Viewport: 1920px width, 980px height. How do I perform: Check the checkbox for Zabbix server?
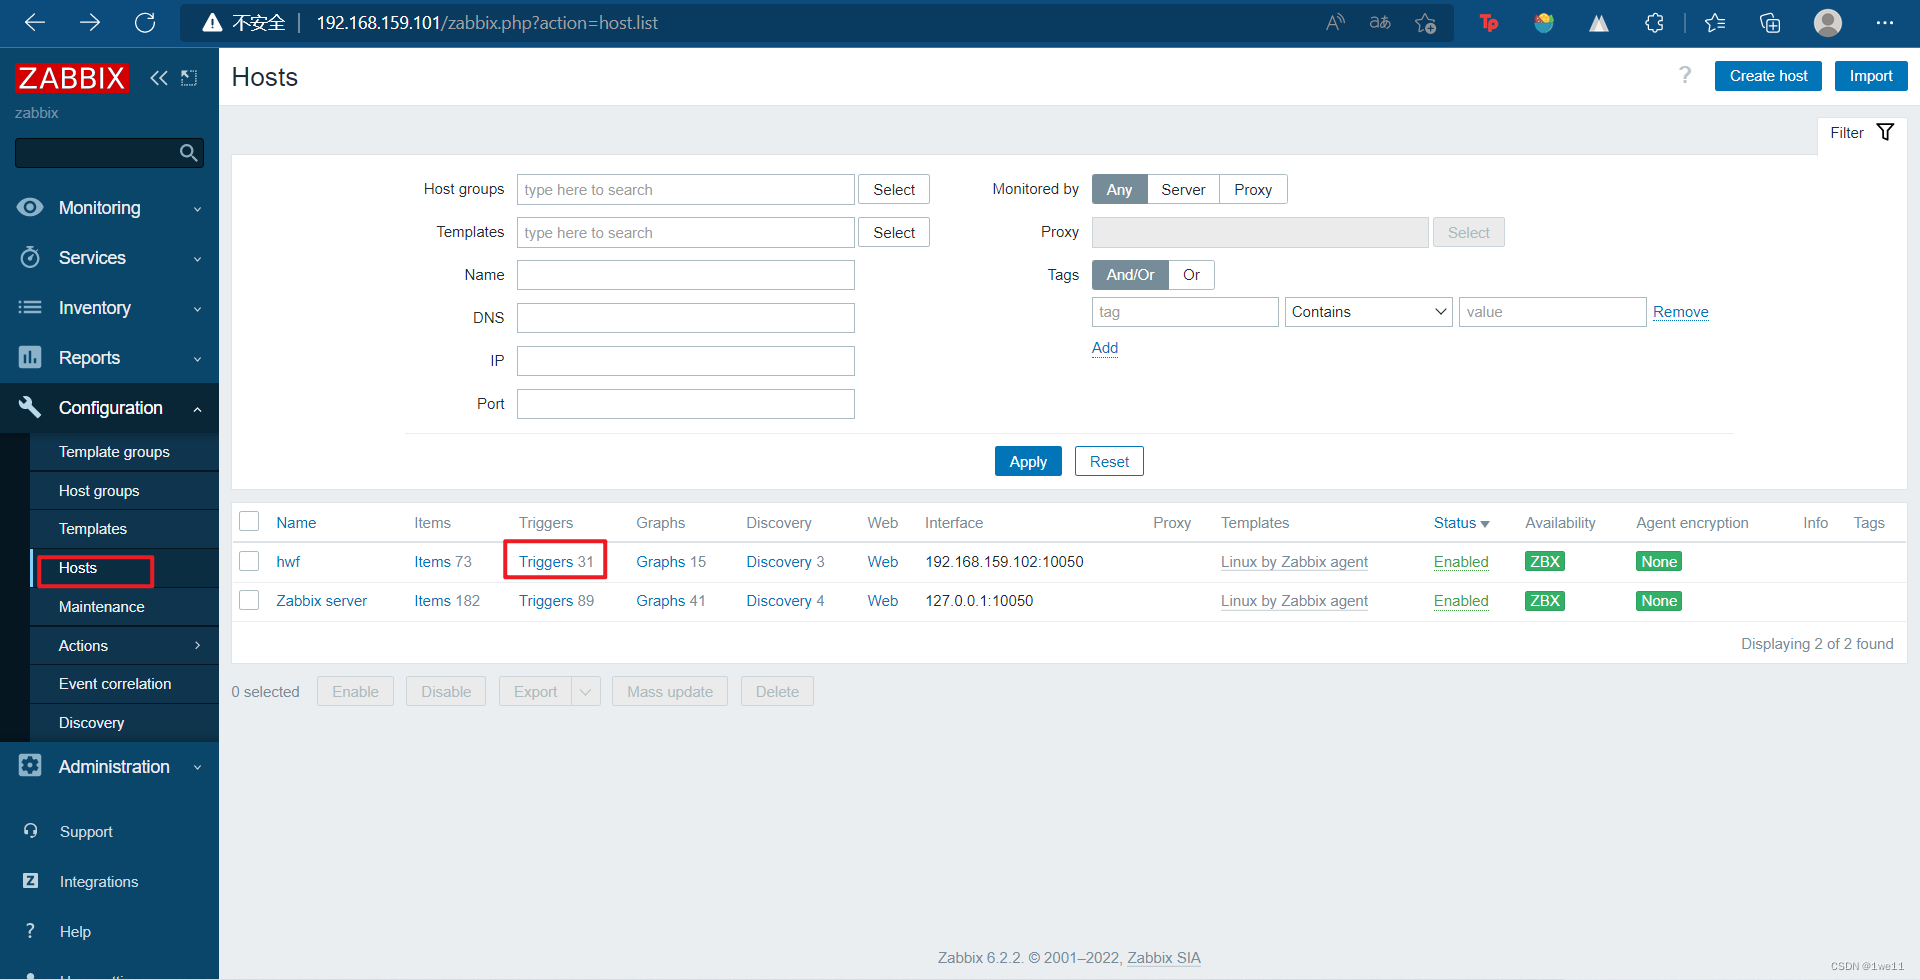click(249, 600)
